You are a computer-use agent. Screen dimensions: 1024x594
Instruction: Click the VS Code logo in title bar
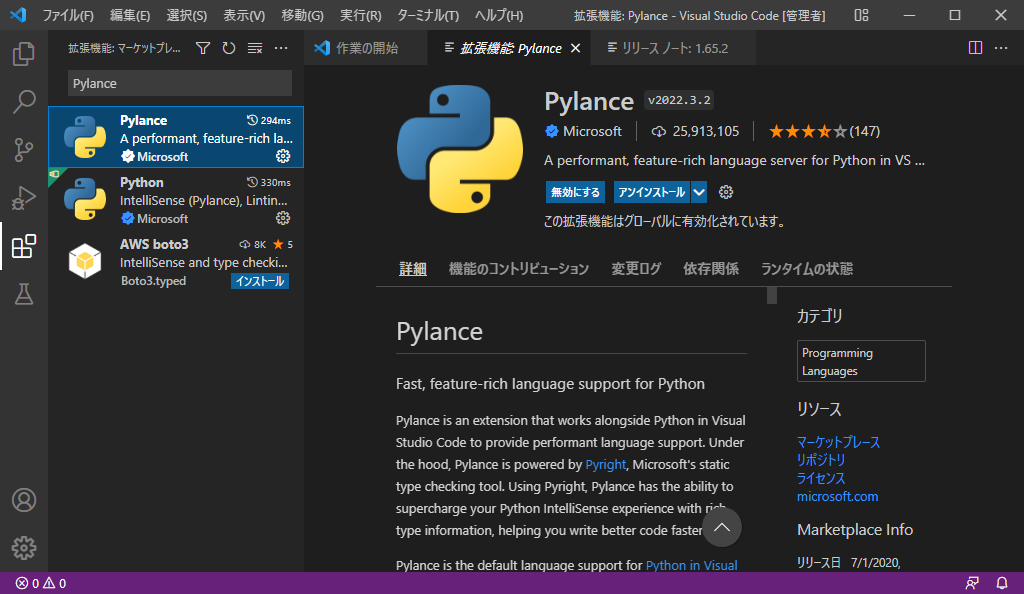click(18, 14)
